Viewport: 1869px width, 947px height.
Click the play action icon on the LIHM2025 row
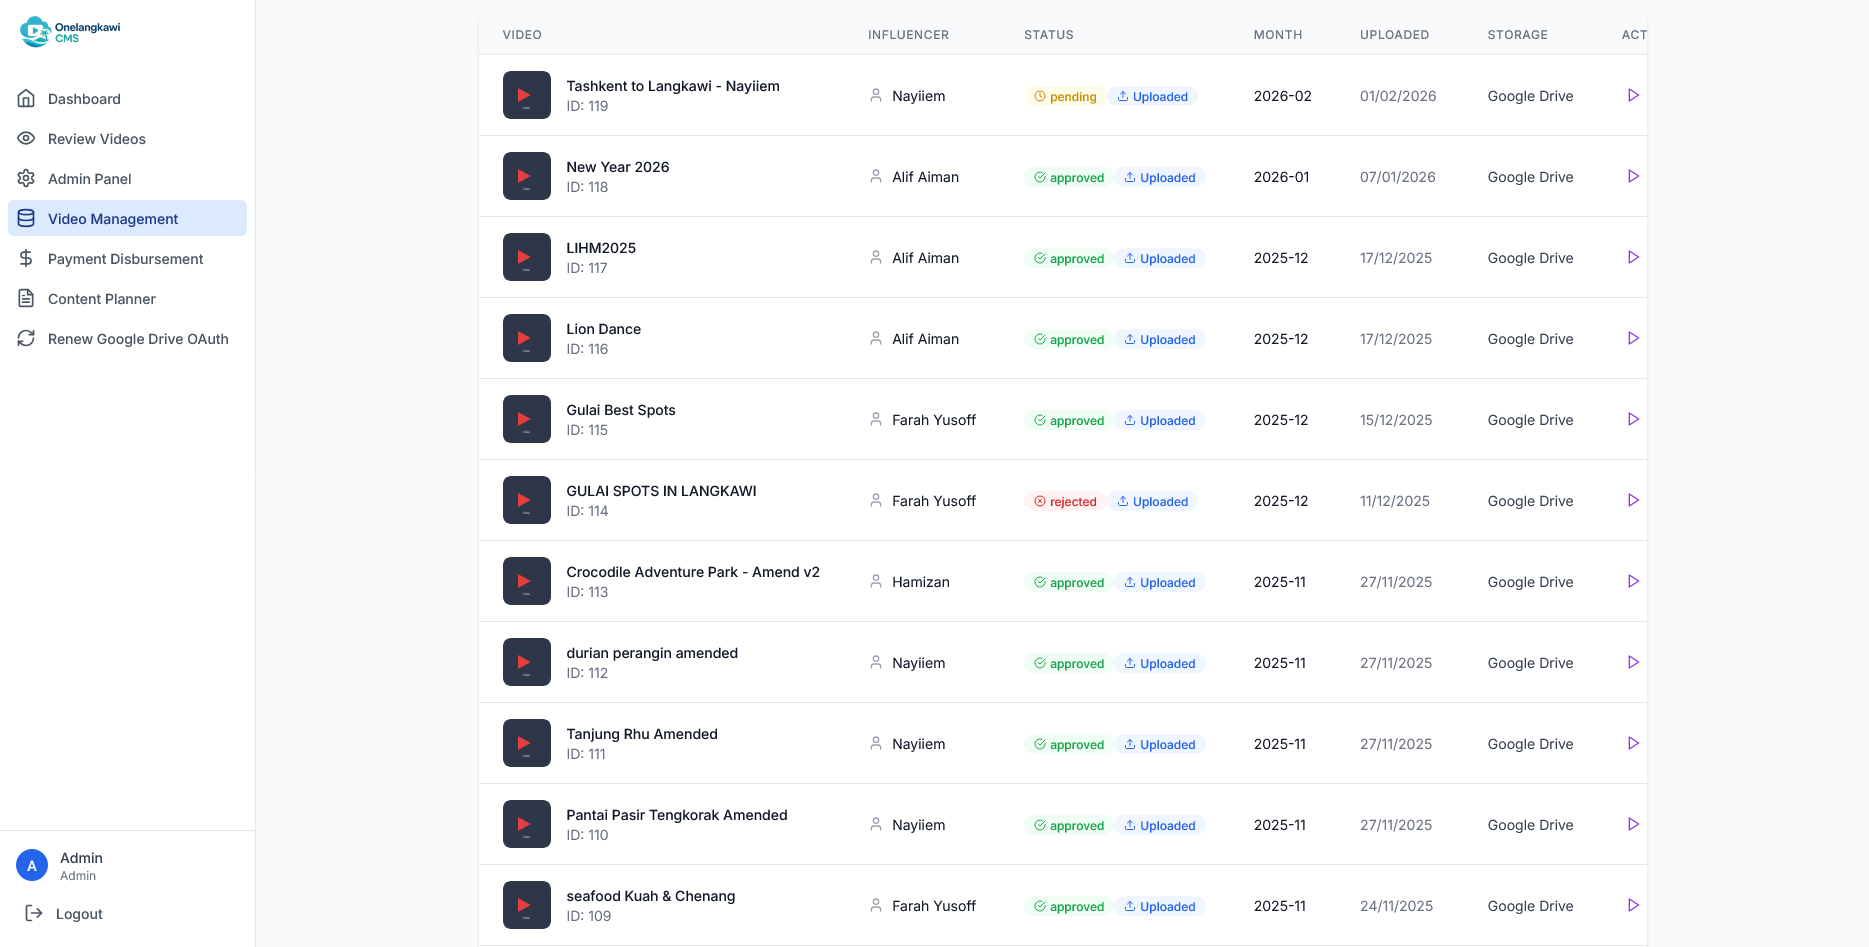tap(1634, 257)
